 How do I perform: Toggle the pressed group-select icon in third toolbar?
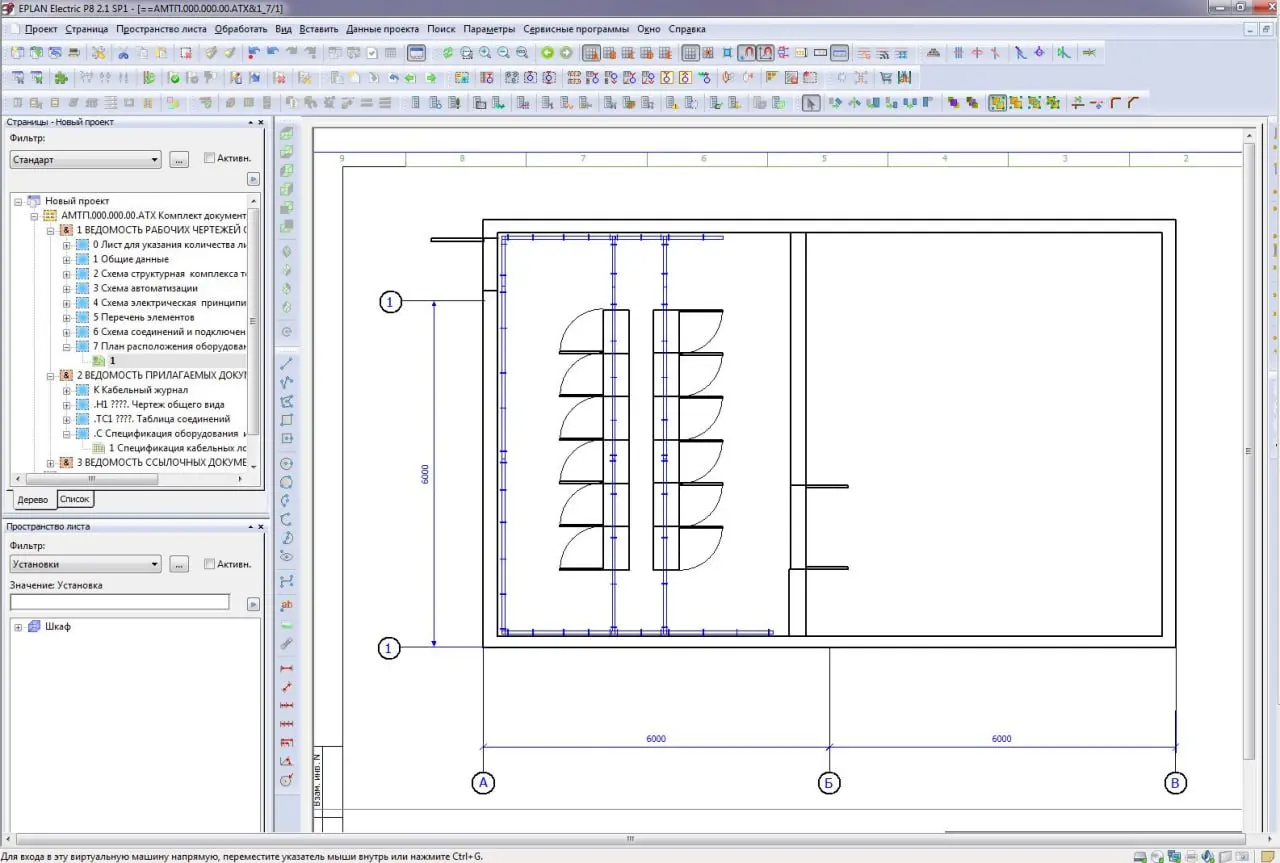(998, 102)
